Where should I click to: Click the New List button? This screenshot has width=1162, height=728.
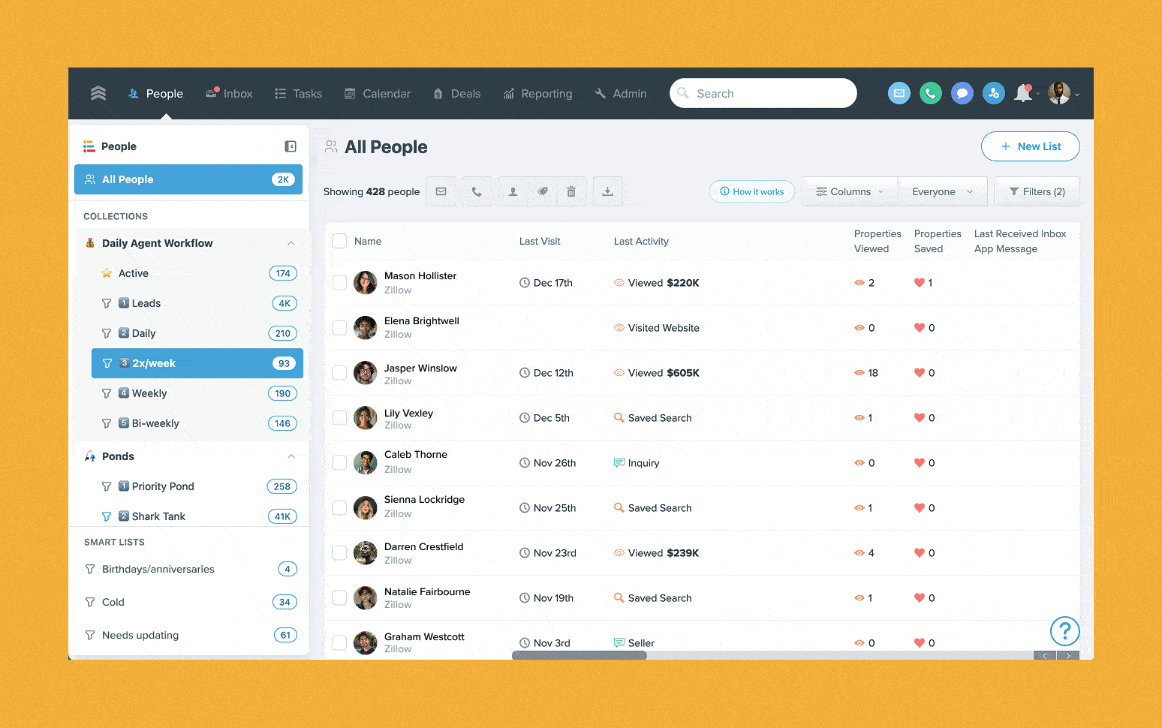(1030, 146)
